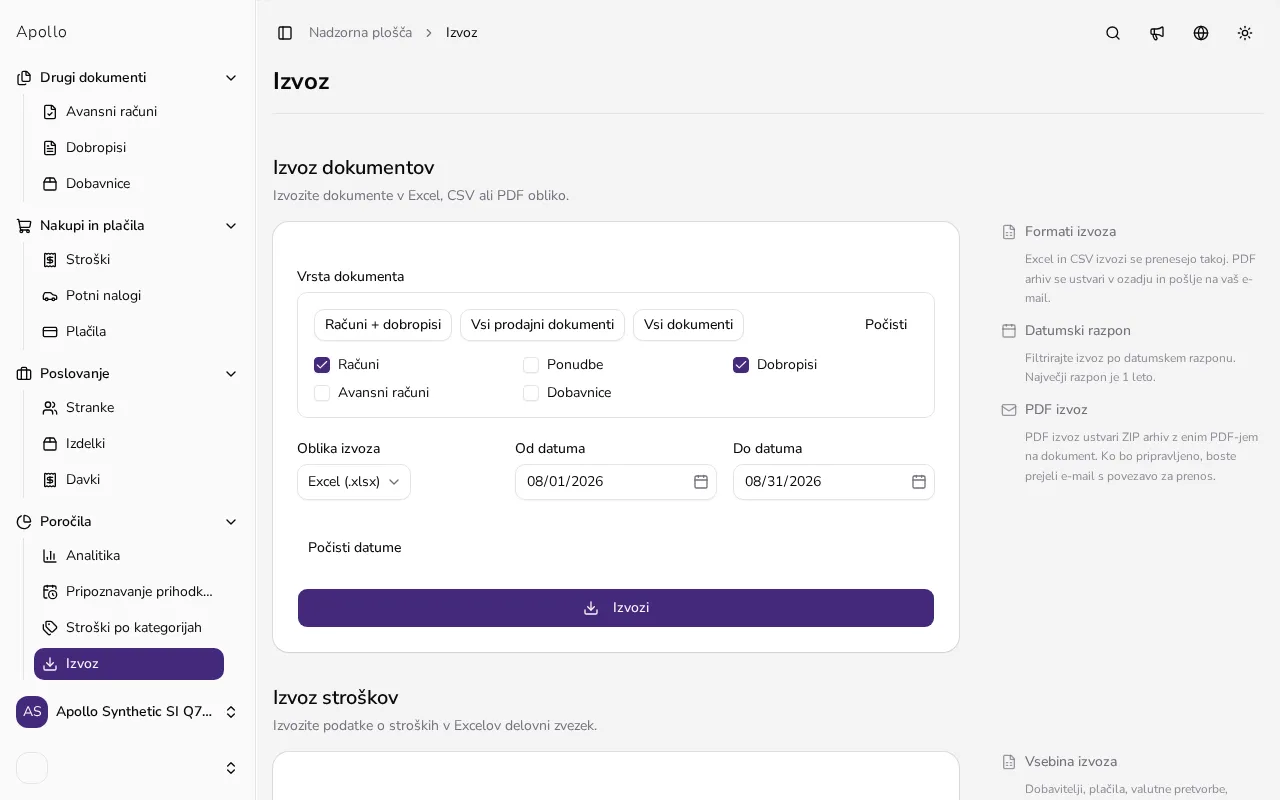This screenshot has height=800, width=1280.
Task: Click the Od datuma date field
Action: point(616,482)
